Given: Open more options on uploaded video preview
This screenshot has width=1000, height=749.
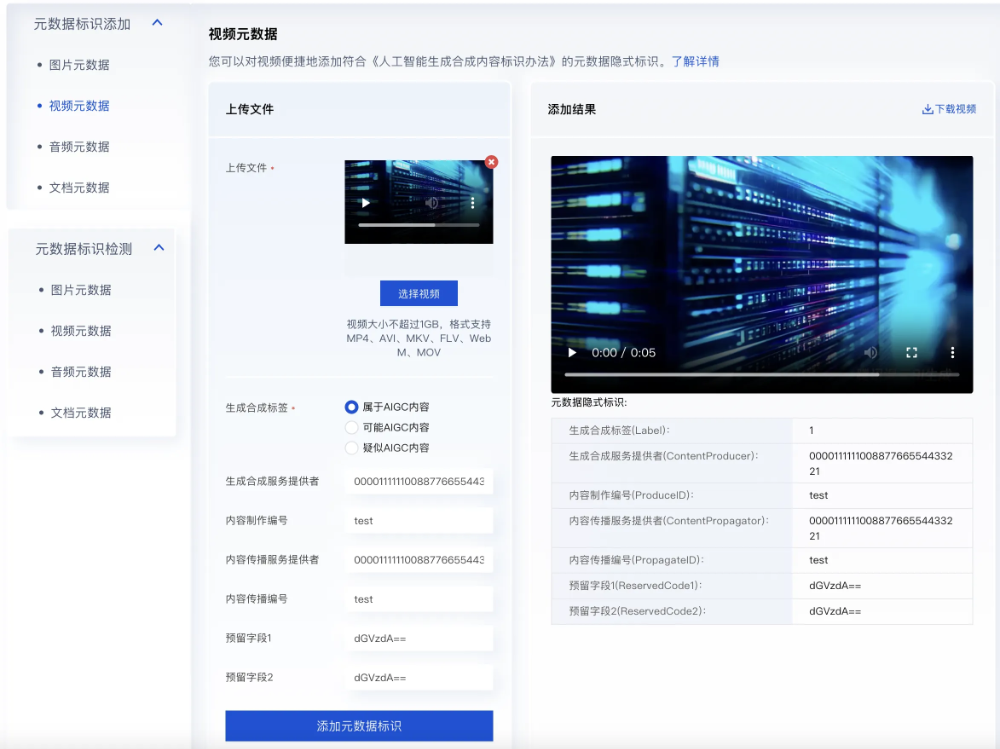Looking at the screenshot, I should [473, 203].
